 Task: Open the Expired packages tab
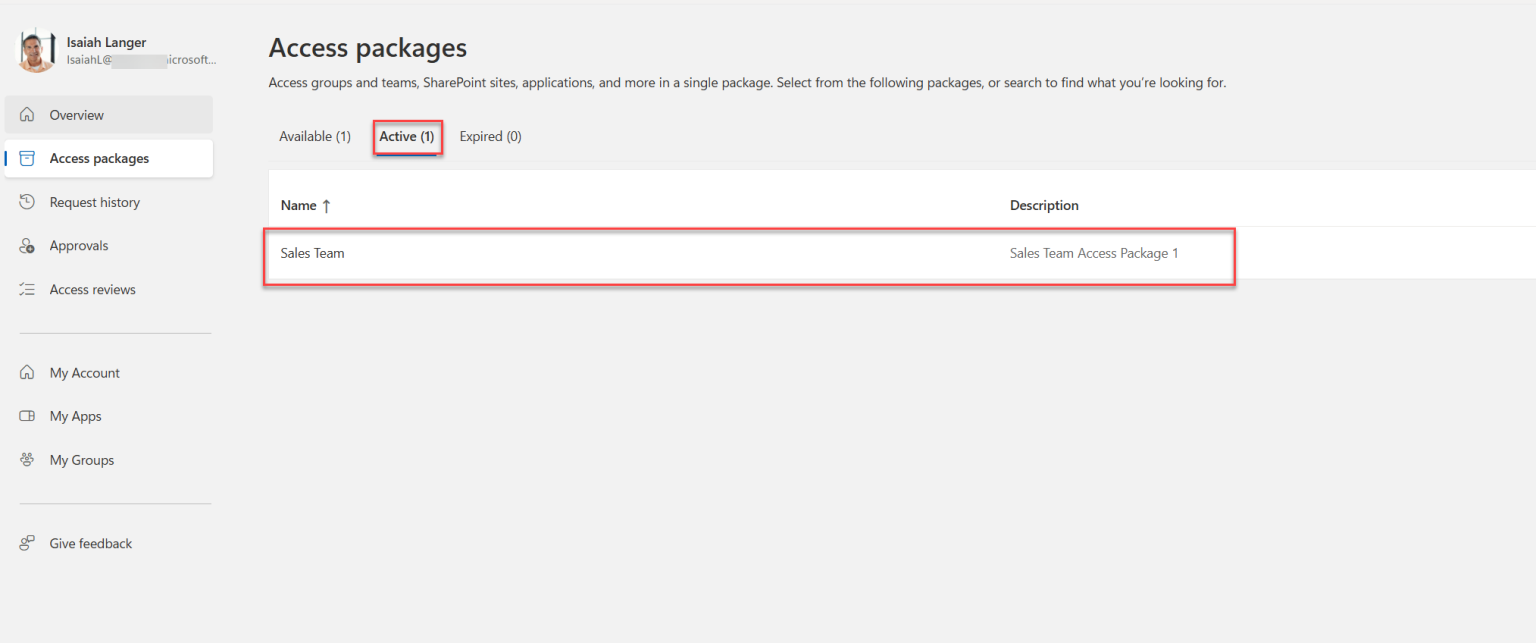point(490,136)
